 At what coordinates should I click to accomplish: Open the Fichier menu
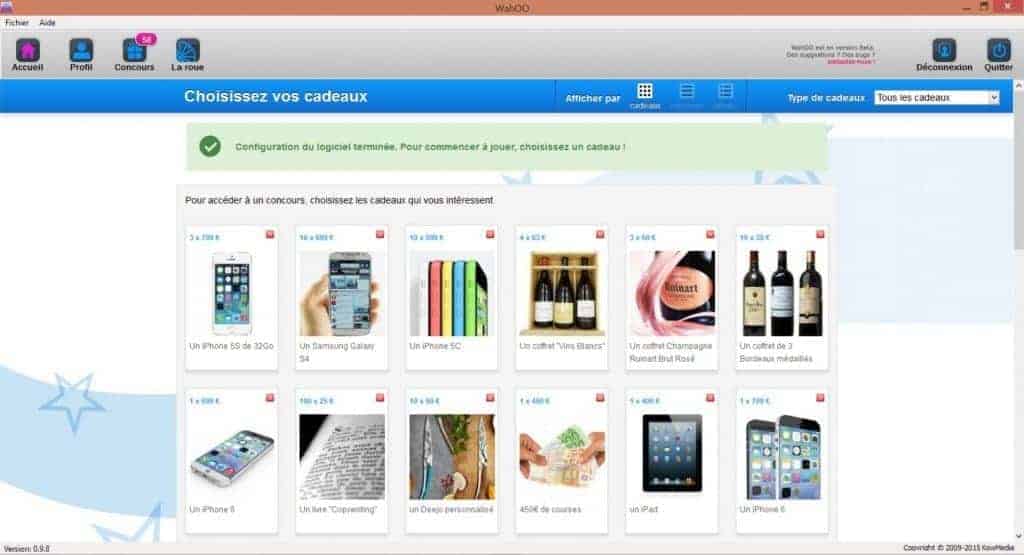pos(17,22)
